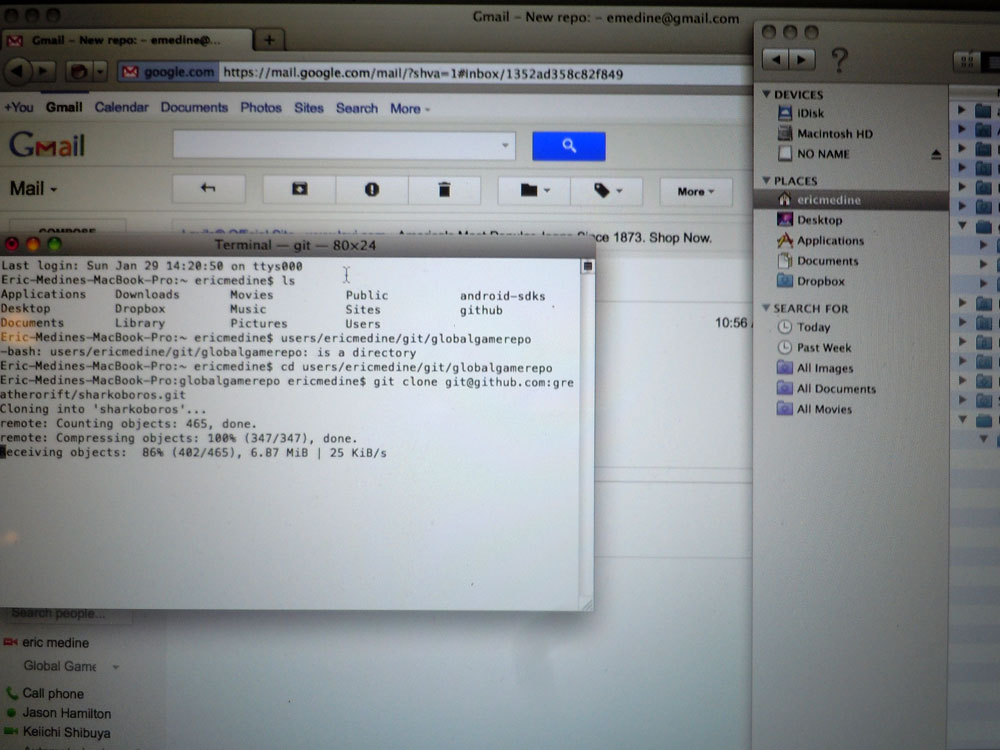Open the +You link in Google bar
This screenshot has width=1000, height=750.
19,107
